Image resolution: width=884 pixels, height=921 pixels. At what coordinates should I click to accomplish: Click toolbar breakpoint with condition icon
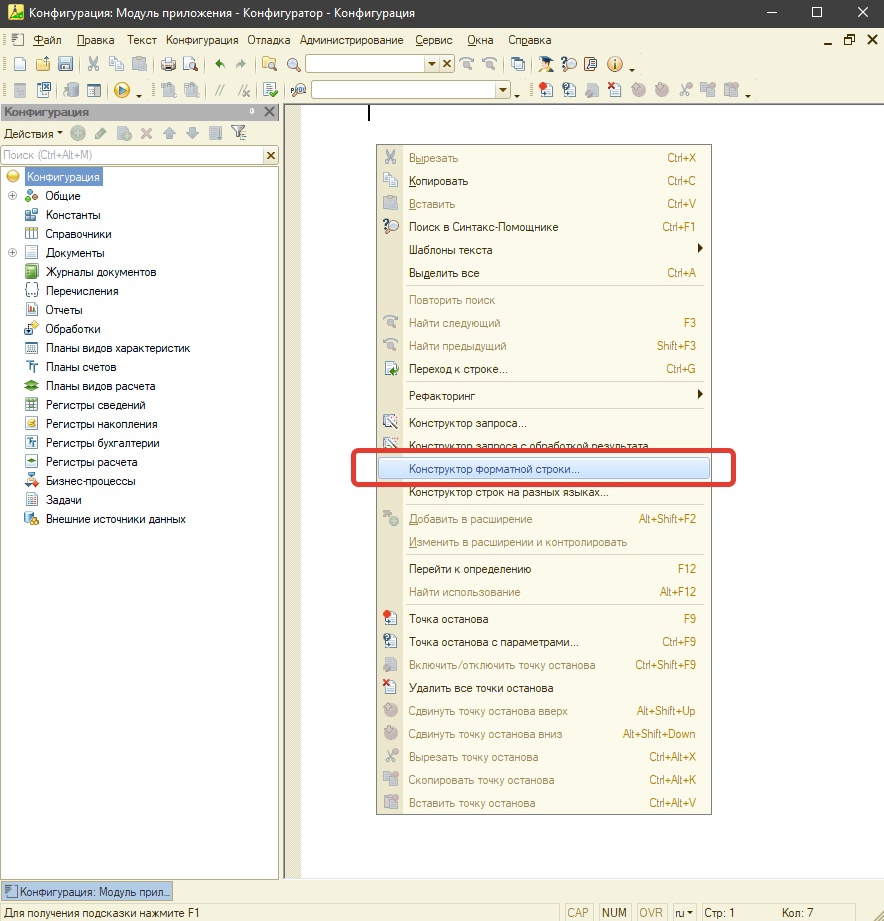pos(569,90)
